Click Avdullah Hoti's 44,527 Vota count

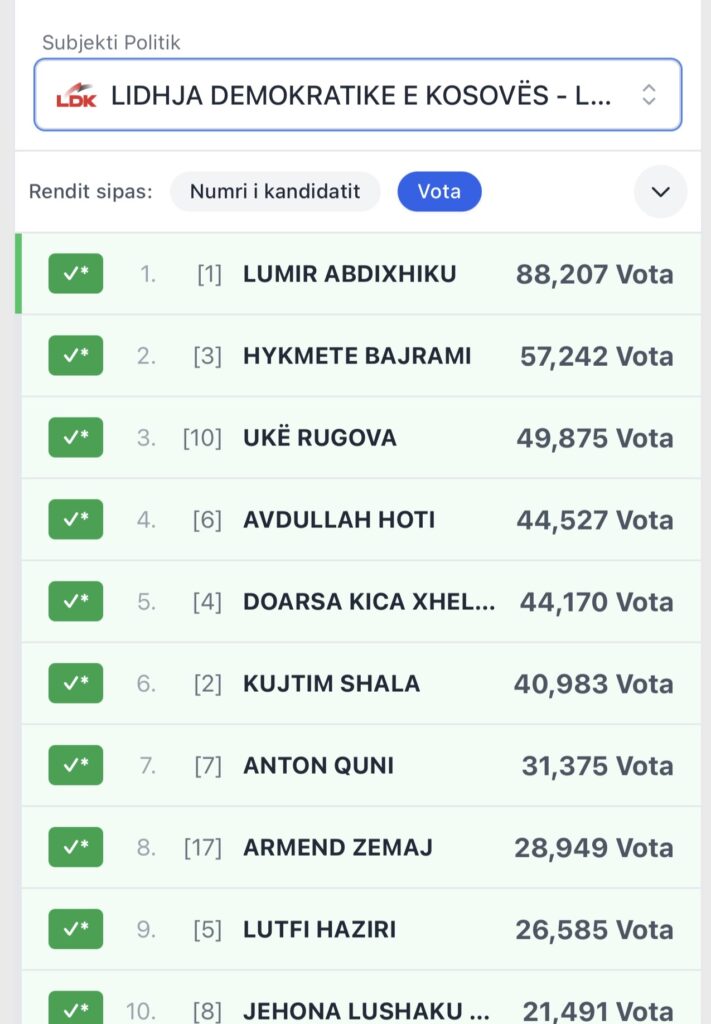[594, 520]
